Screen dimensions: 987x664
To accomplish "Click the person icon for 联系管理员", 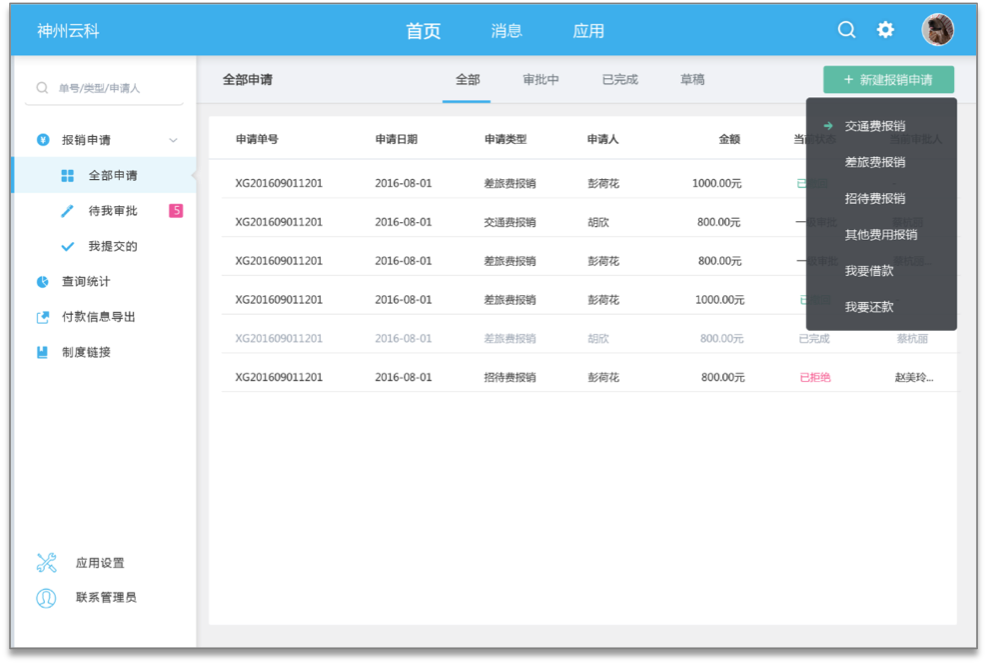I will (47, 598).
